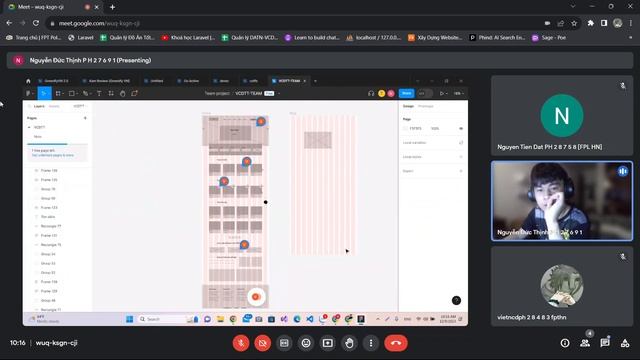The width and height of the screenshot is (640, 360).
Task: Open Chrome three-dot menu
Action: (631, 23)
